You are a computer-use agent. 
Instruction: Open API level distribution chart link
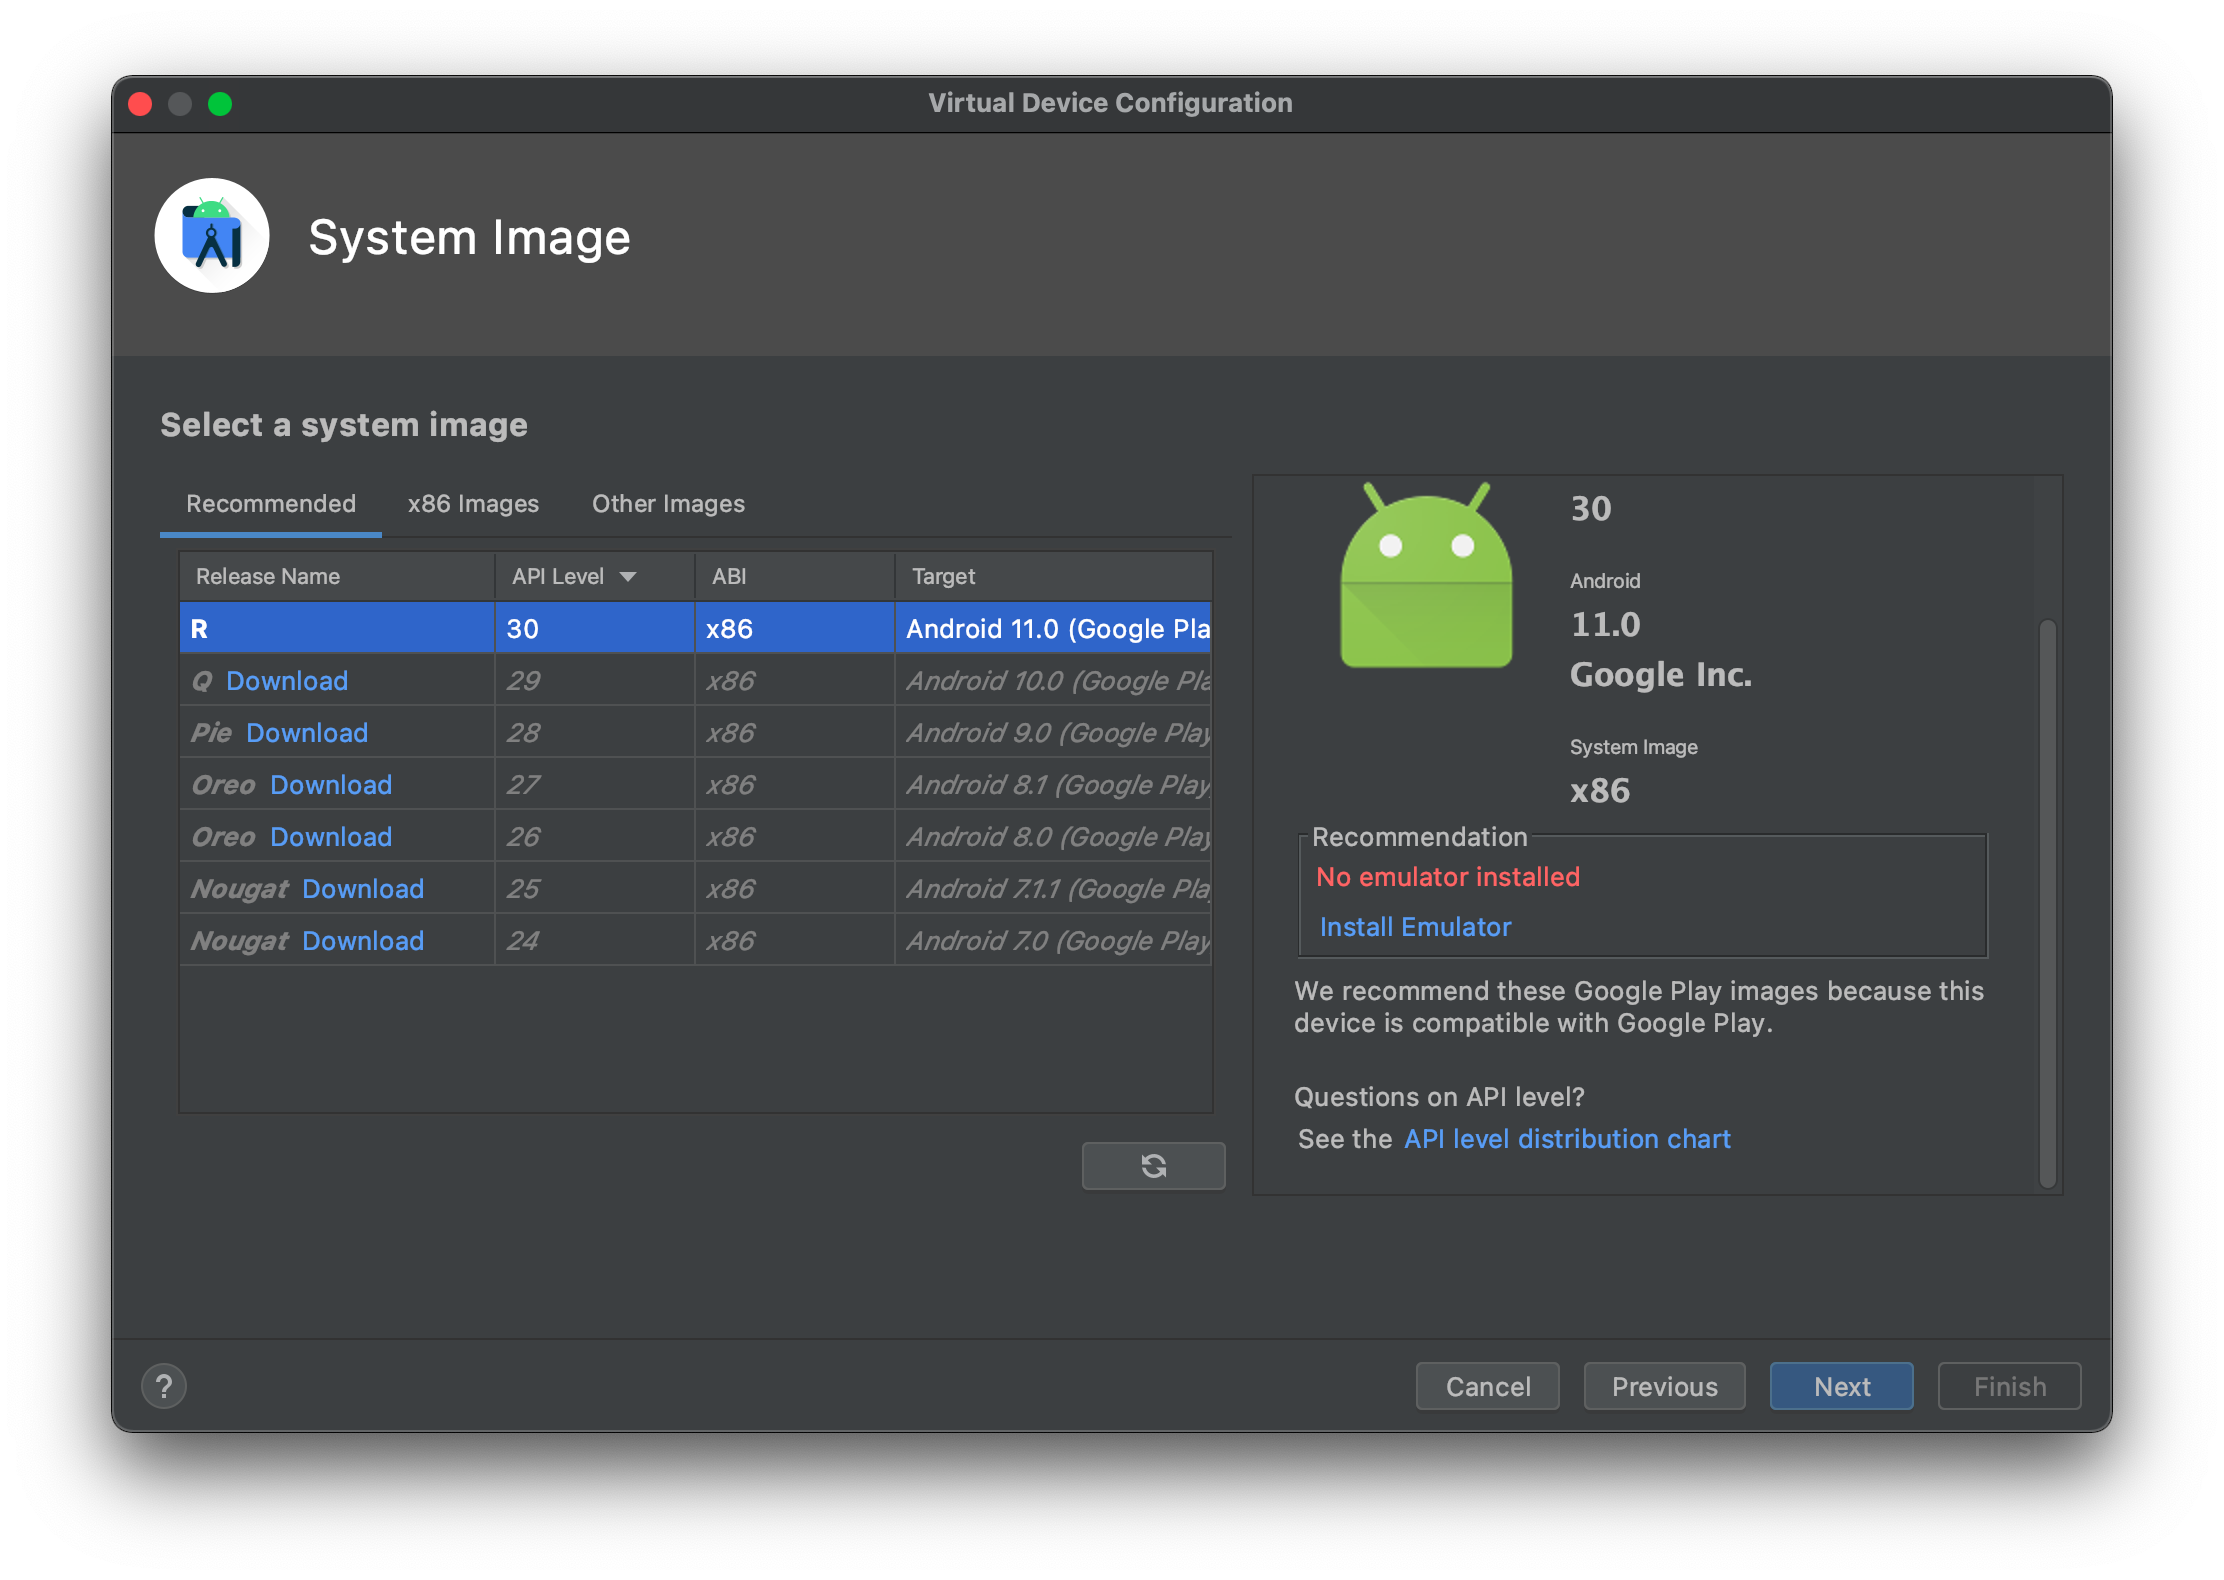pyautogui.click(x=1567, y=1139)
